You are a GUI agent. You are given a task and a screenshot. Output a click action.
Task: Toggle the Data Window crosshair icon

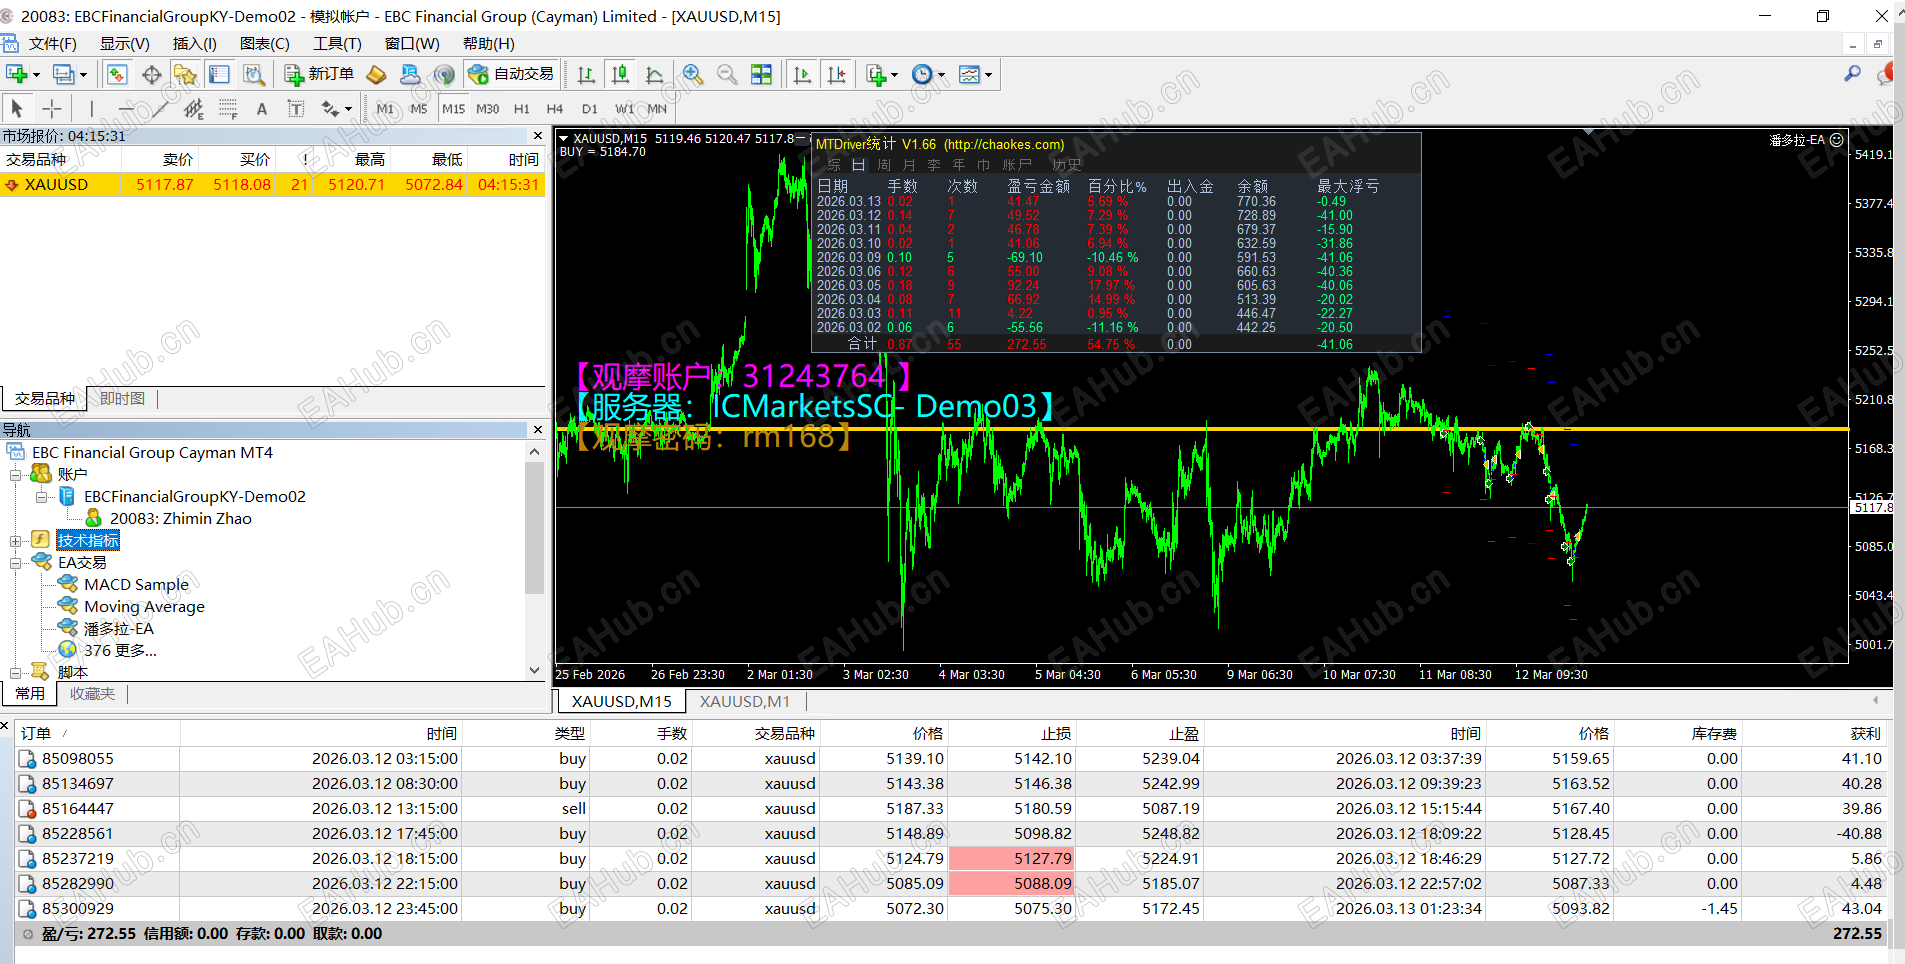152,74
